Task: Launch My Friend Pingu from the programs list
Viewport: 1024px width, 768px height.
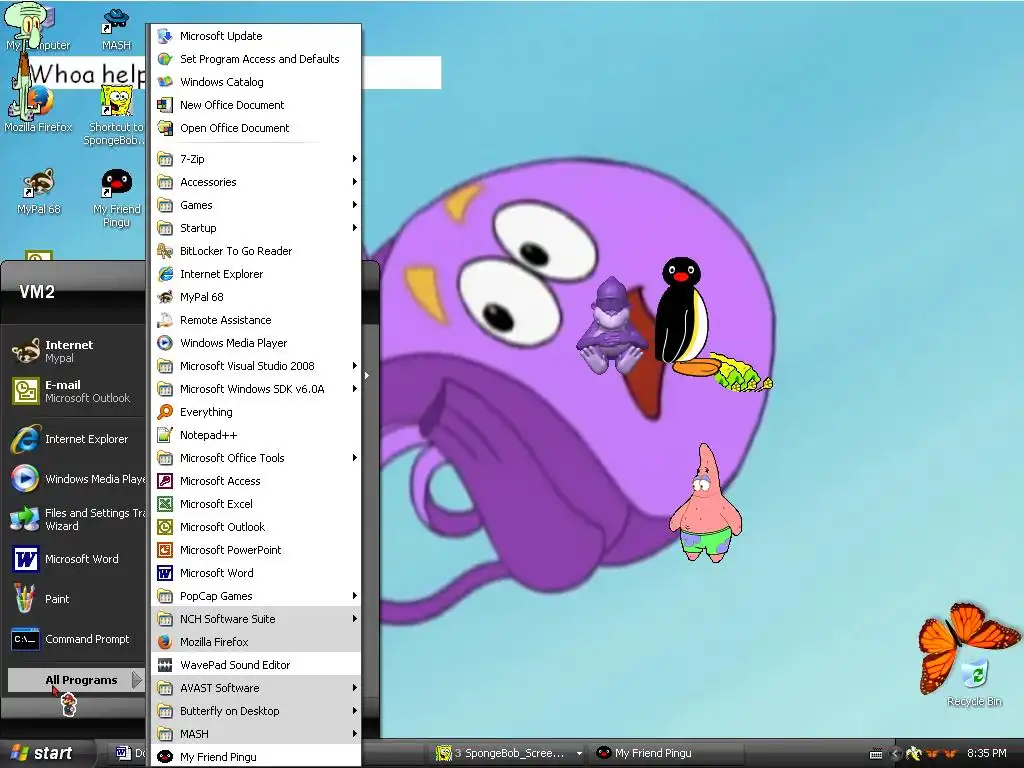Action: pos(256,757)
